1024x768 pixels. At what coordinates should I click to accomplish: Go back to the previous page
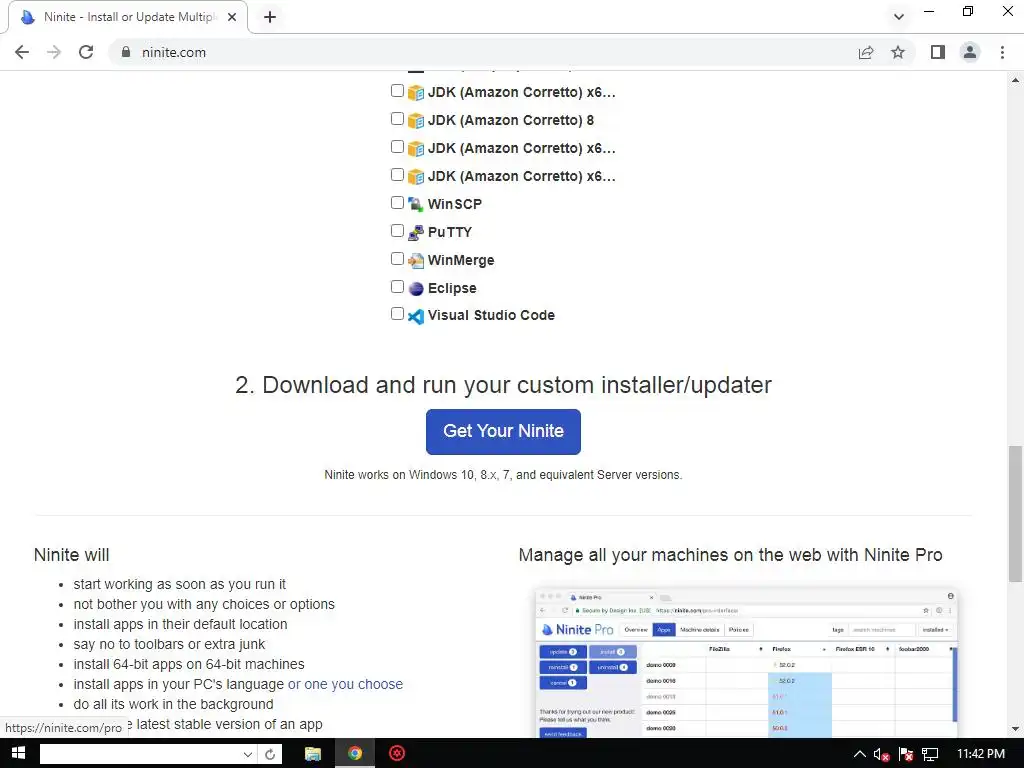[22, 52]
